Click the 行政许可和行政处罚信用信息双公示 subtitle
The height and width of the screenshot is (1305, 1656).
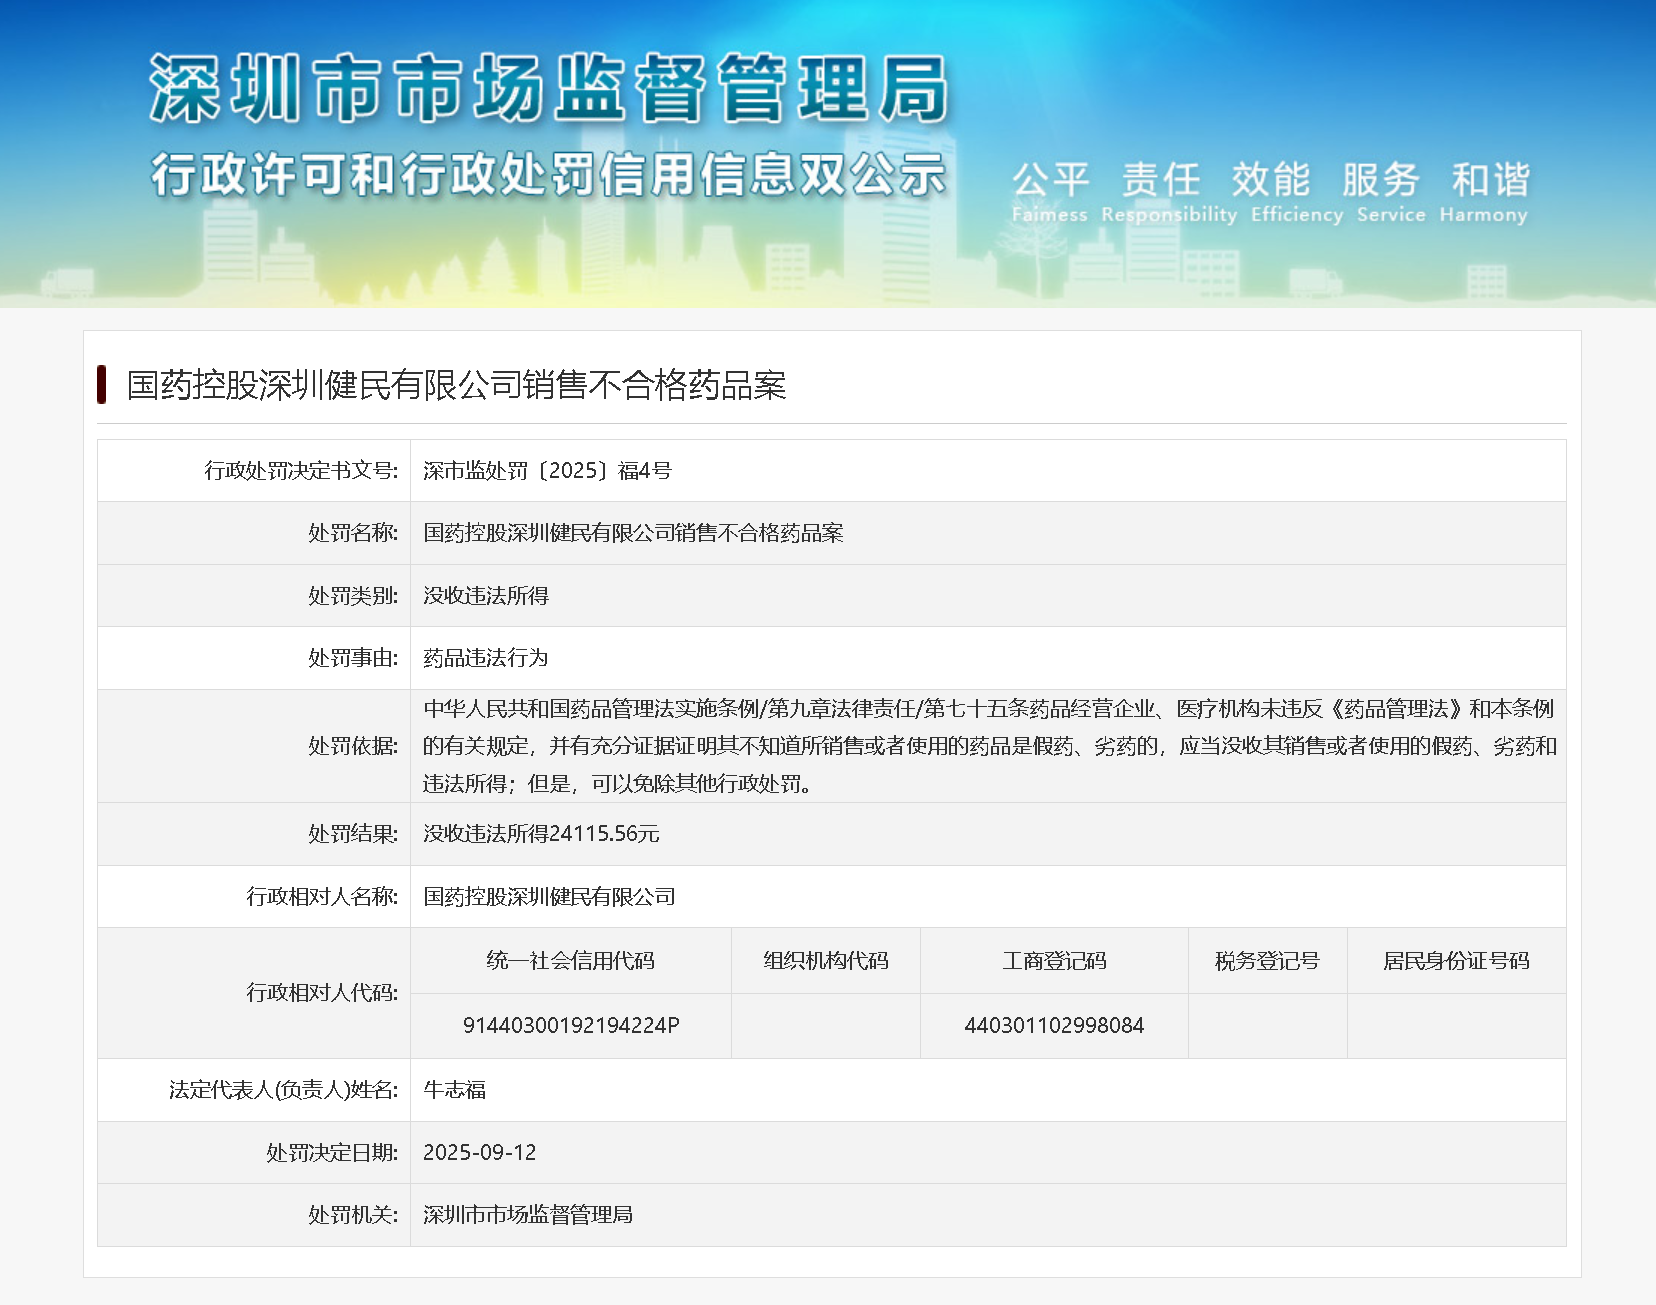click(549, 174)
